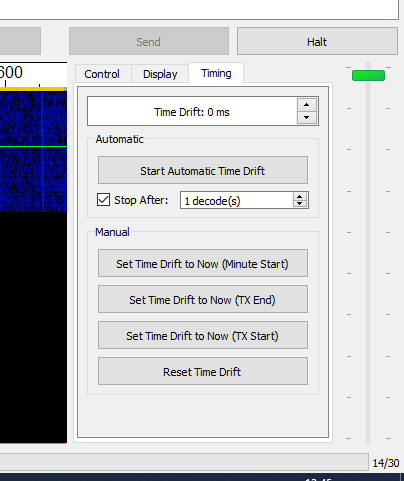Image resolution: width=404 pixels, height=481 pixels.
Task: Click the Halt button
Action: pyautogui.click(x=317, y=42)
